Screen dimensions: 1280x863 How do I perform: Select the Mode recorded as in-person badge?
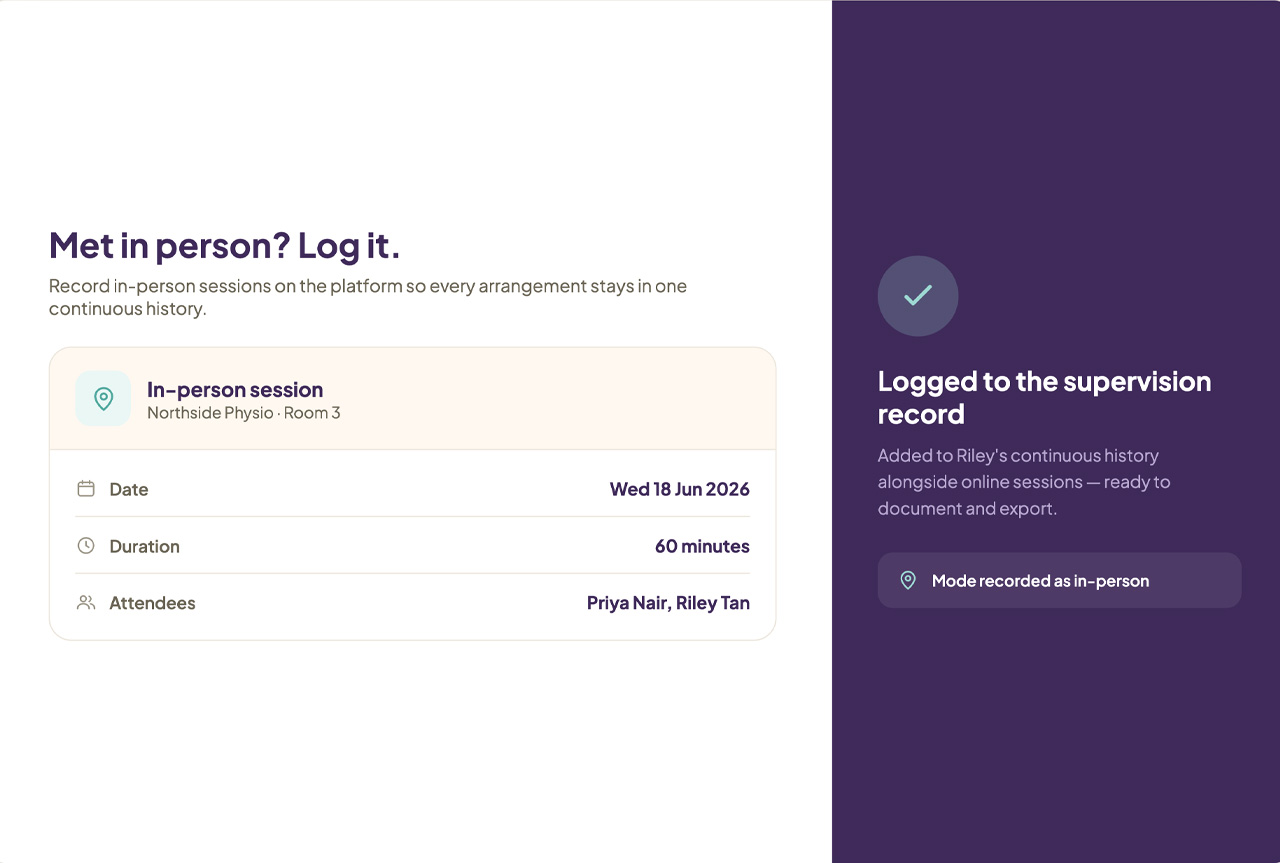1059,580
